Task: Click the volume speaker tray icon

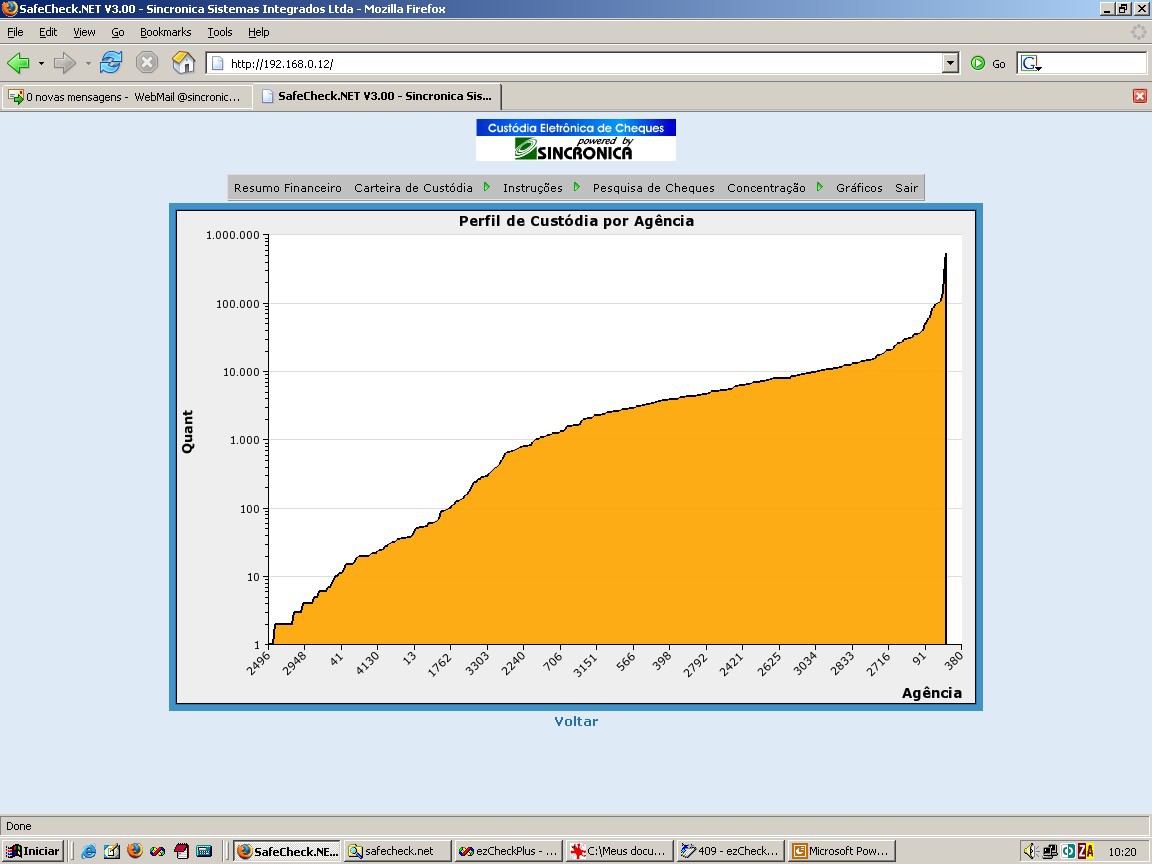Action: (x=1030, y=851)
